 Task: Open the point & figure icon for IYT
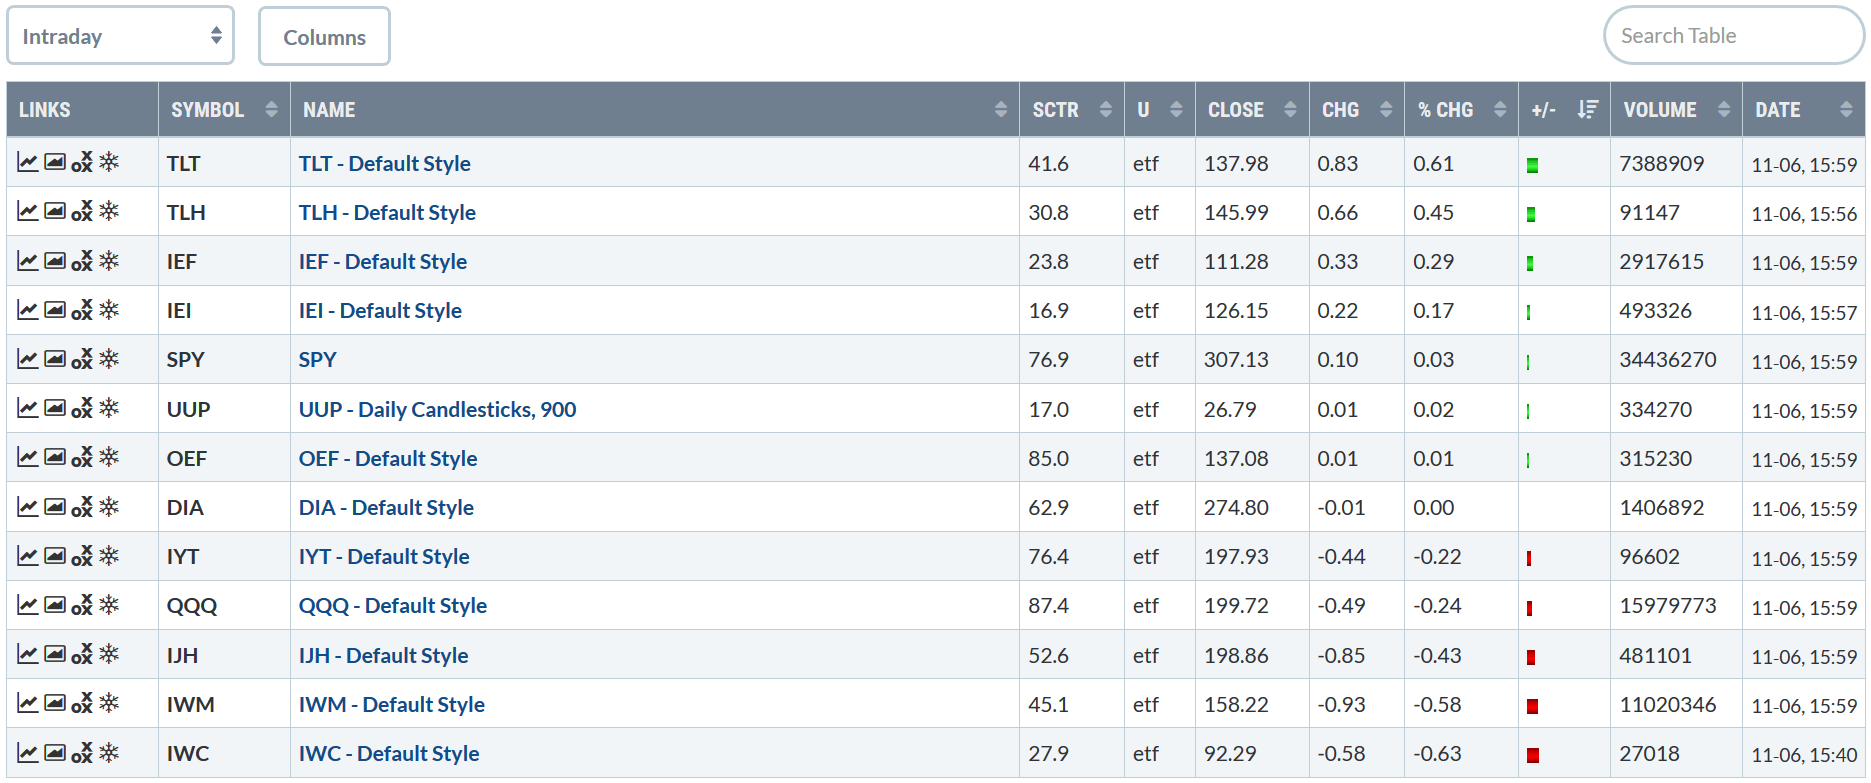[82, 555]
